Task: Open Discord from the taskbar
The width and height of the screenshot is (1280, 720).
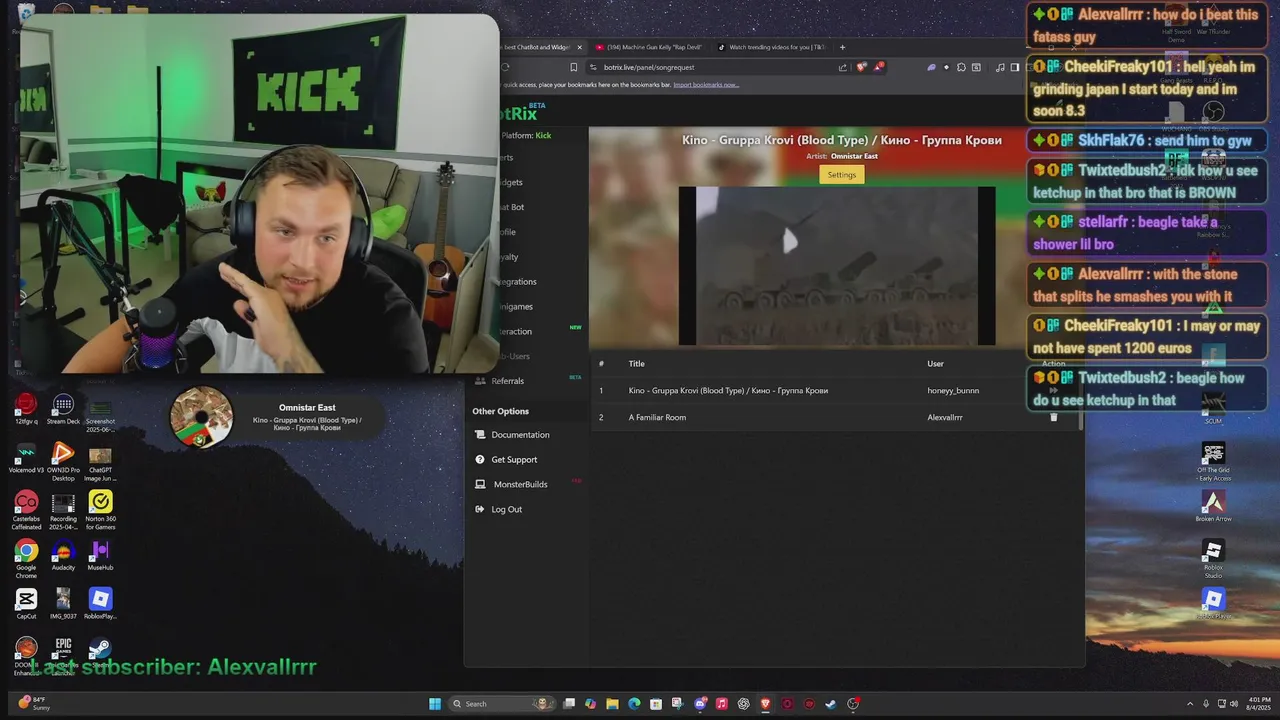Action: [700, 704]
